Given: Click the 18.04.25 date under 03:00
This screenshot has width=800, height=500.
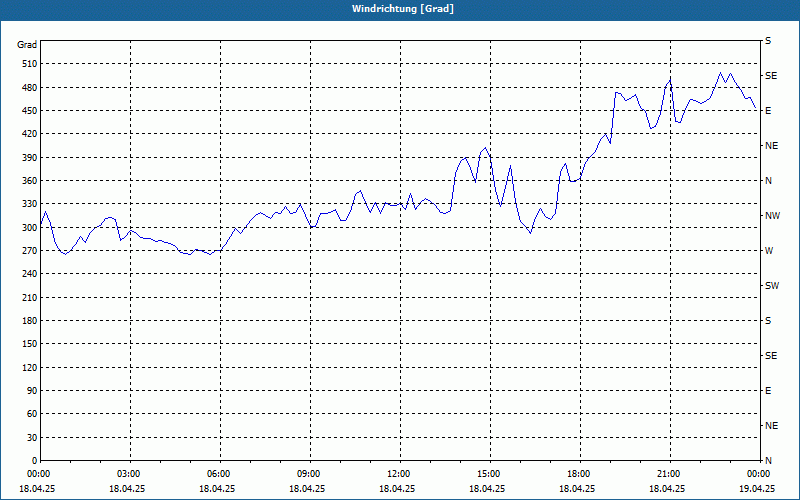Looking at the screenshot, I should (x=127, y=488).
